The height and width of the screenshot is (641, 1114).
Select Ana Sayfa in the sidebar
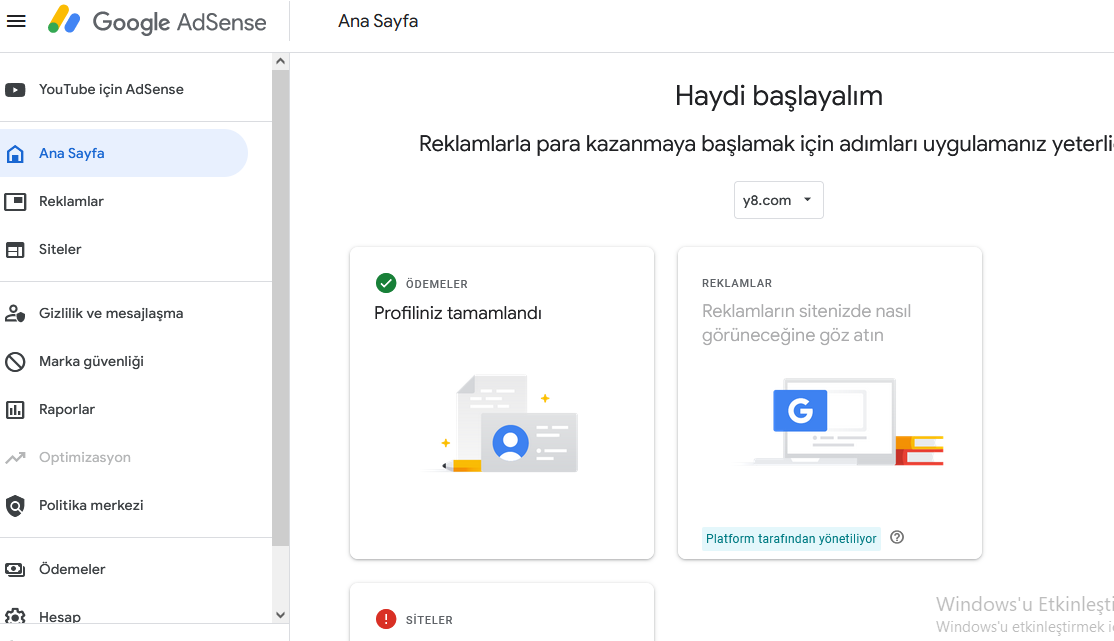pyautogui.click(x=124, y=153)
